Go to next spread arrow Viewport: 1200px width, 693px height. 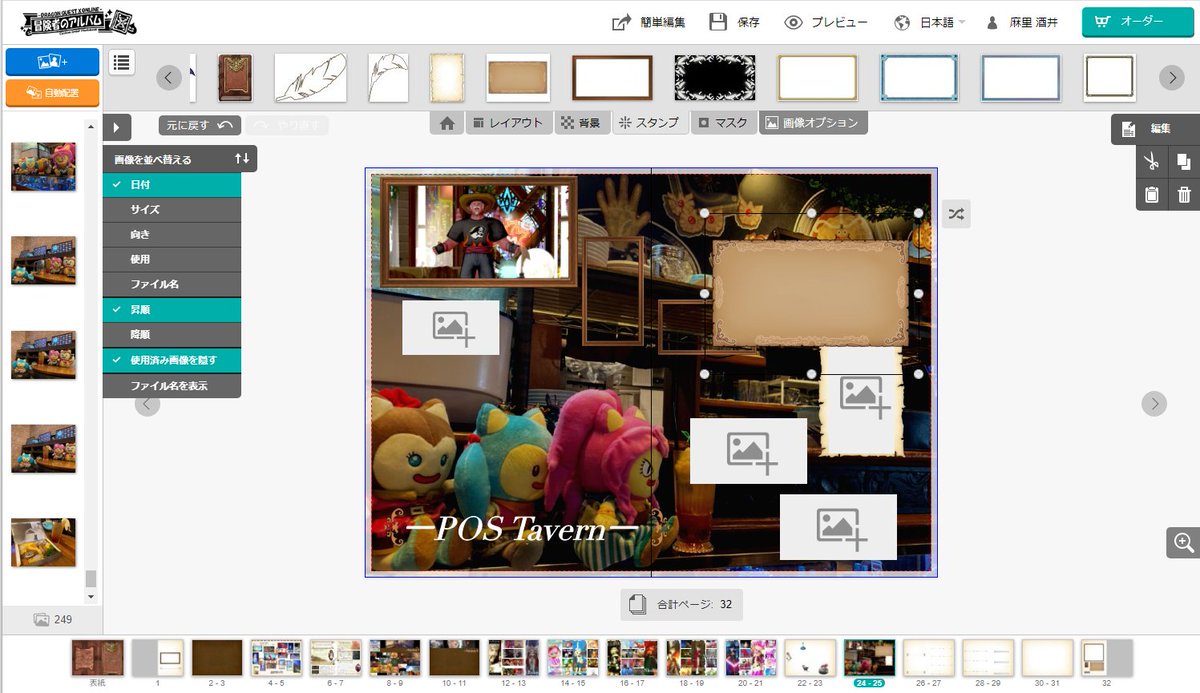[1155, 403]
